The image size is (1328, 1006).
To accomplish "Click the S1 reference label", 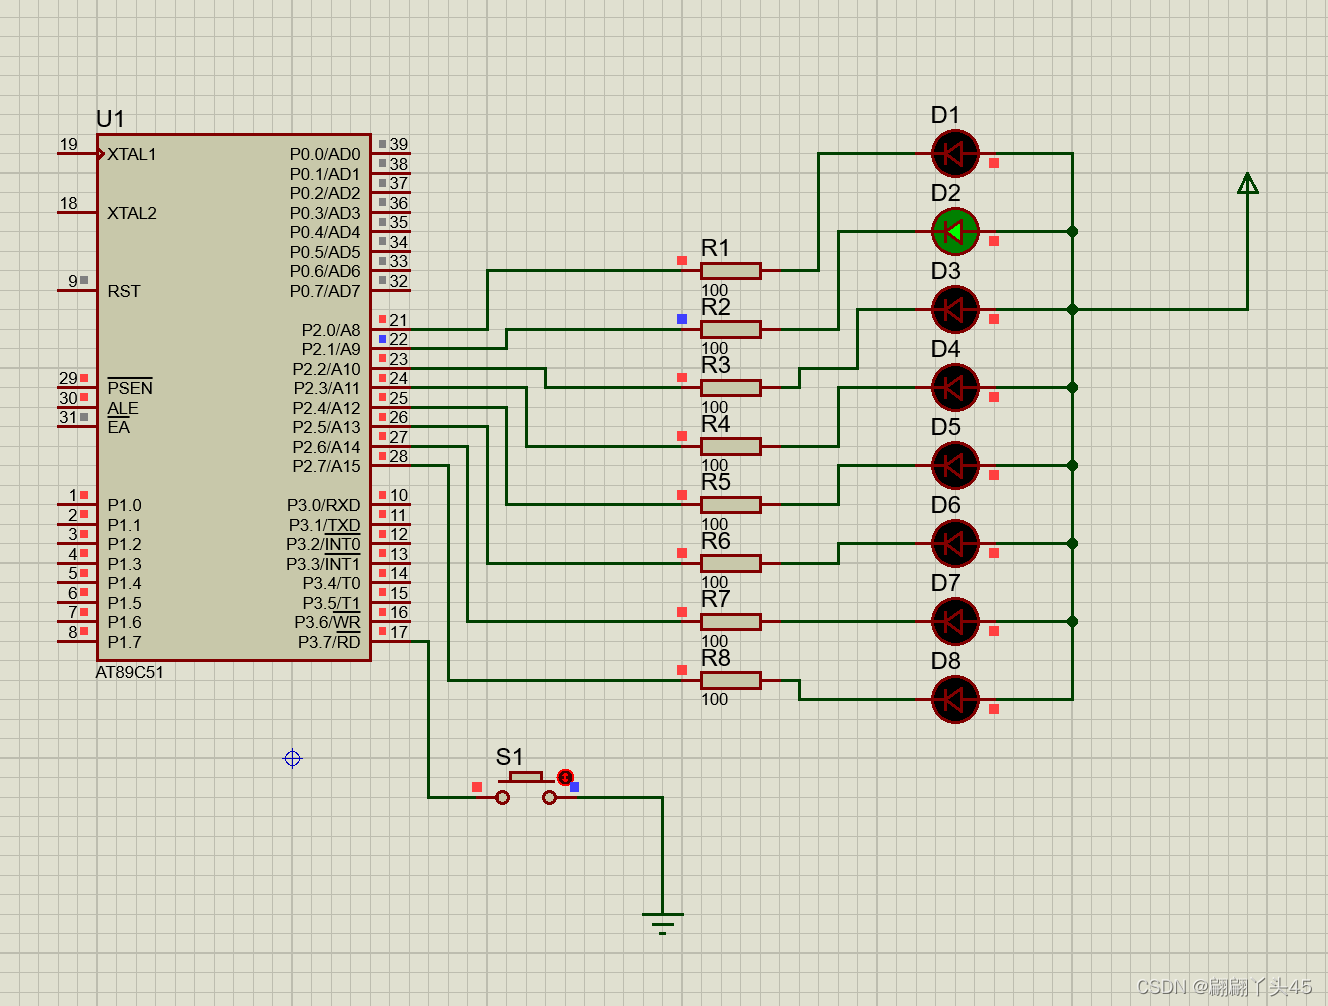I will (509, 757).
